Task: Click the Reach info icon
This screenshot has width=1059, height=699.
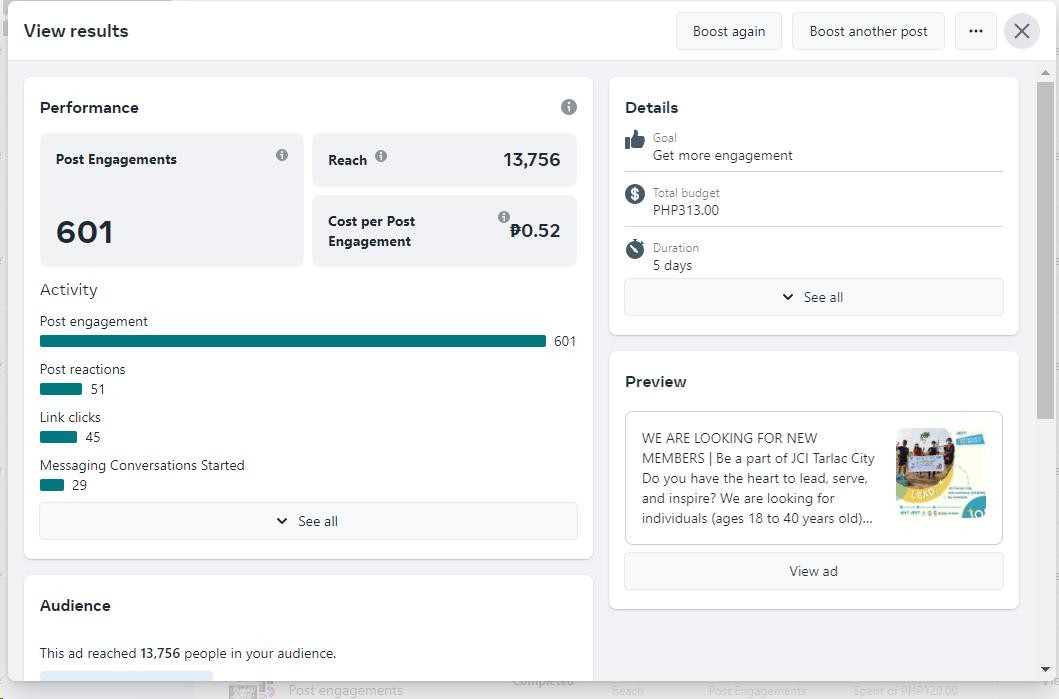Action: pos(381,156)
